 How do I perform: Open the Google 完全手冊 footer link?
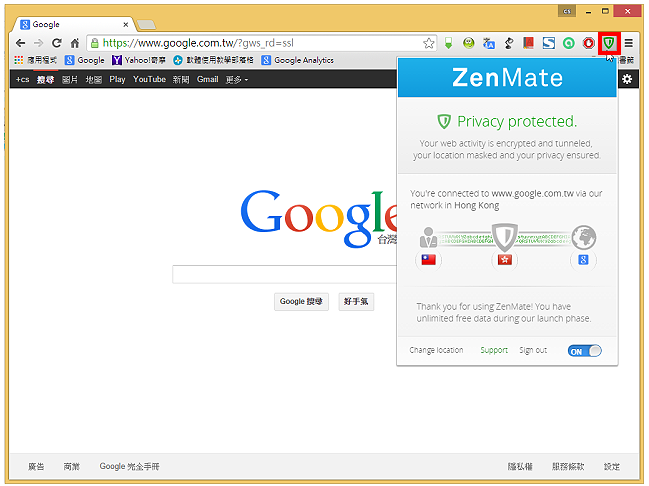point(129,467)
